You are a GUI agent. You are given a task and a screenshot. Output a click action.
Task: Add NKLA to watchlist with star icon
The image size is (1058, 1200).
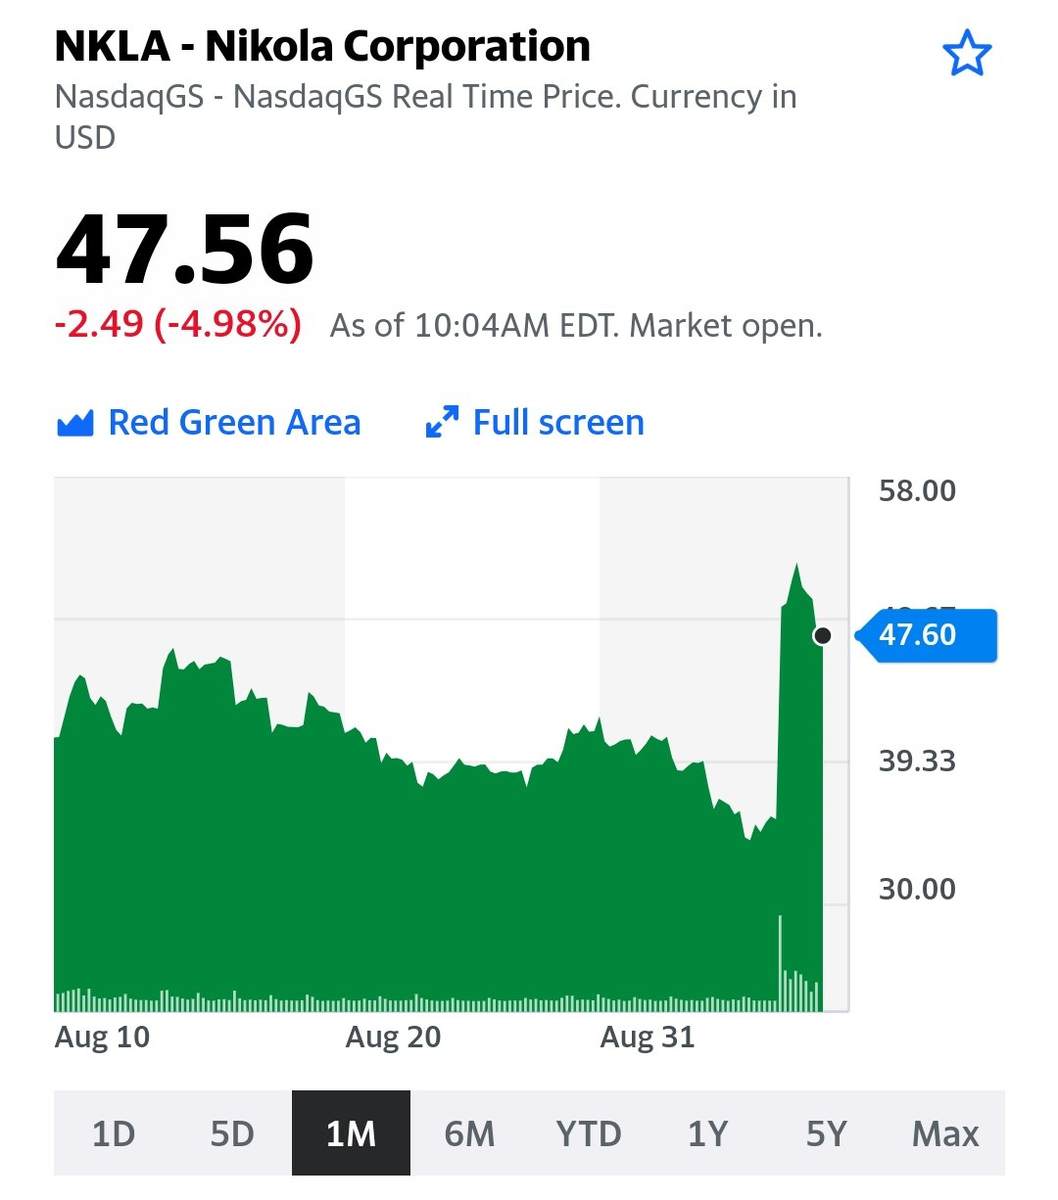click(967, 53)
